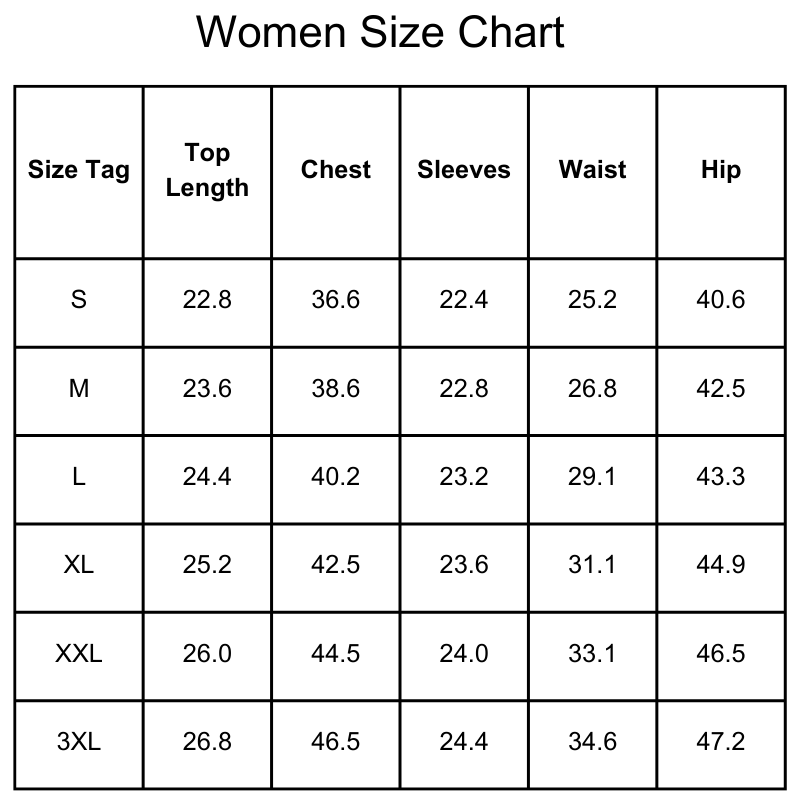Select the Size Tag column header
The height and width of the screenshot is (800, 800).
pyautogui.click(x=79, y=170)
